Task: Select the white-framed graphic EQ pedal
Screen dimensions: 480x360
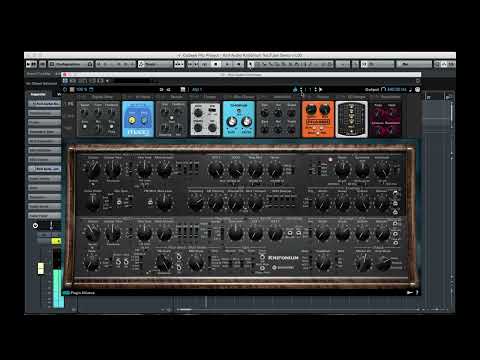Action: coord(351,119)
